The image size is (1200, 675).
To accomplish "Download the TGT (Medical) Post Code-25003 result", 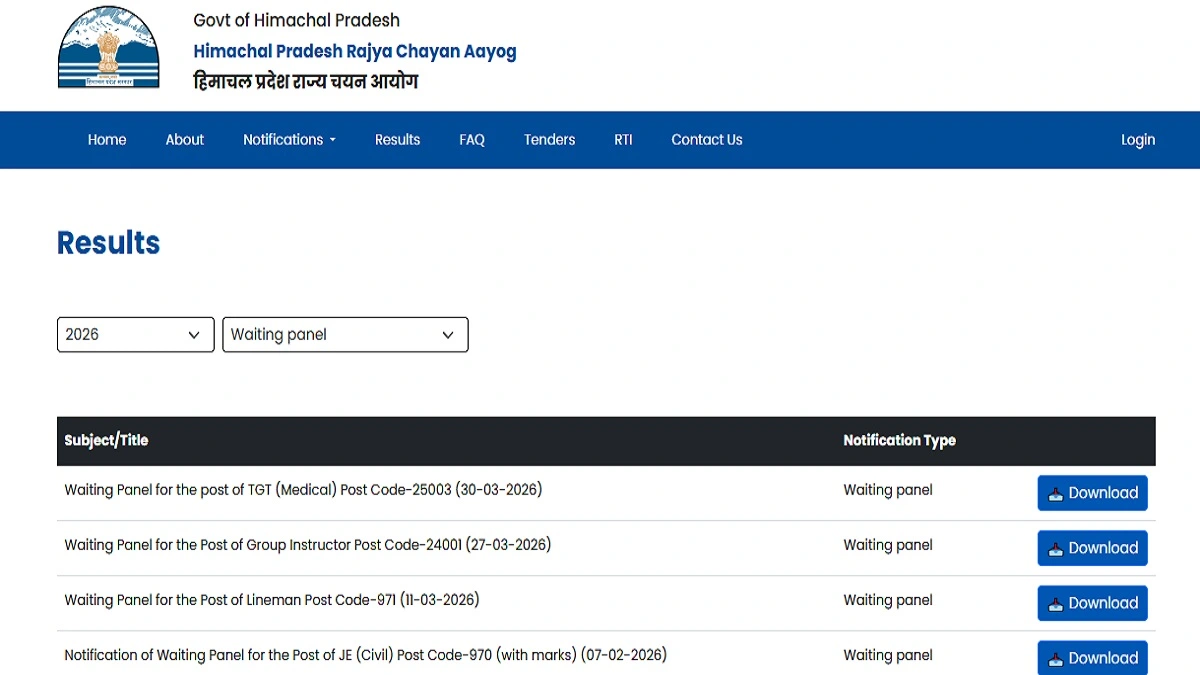I will pos(1092,493).
